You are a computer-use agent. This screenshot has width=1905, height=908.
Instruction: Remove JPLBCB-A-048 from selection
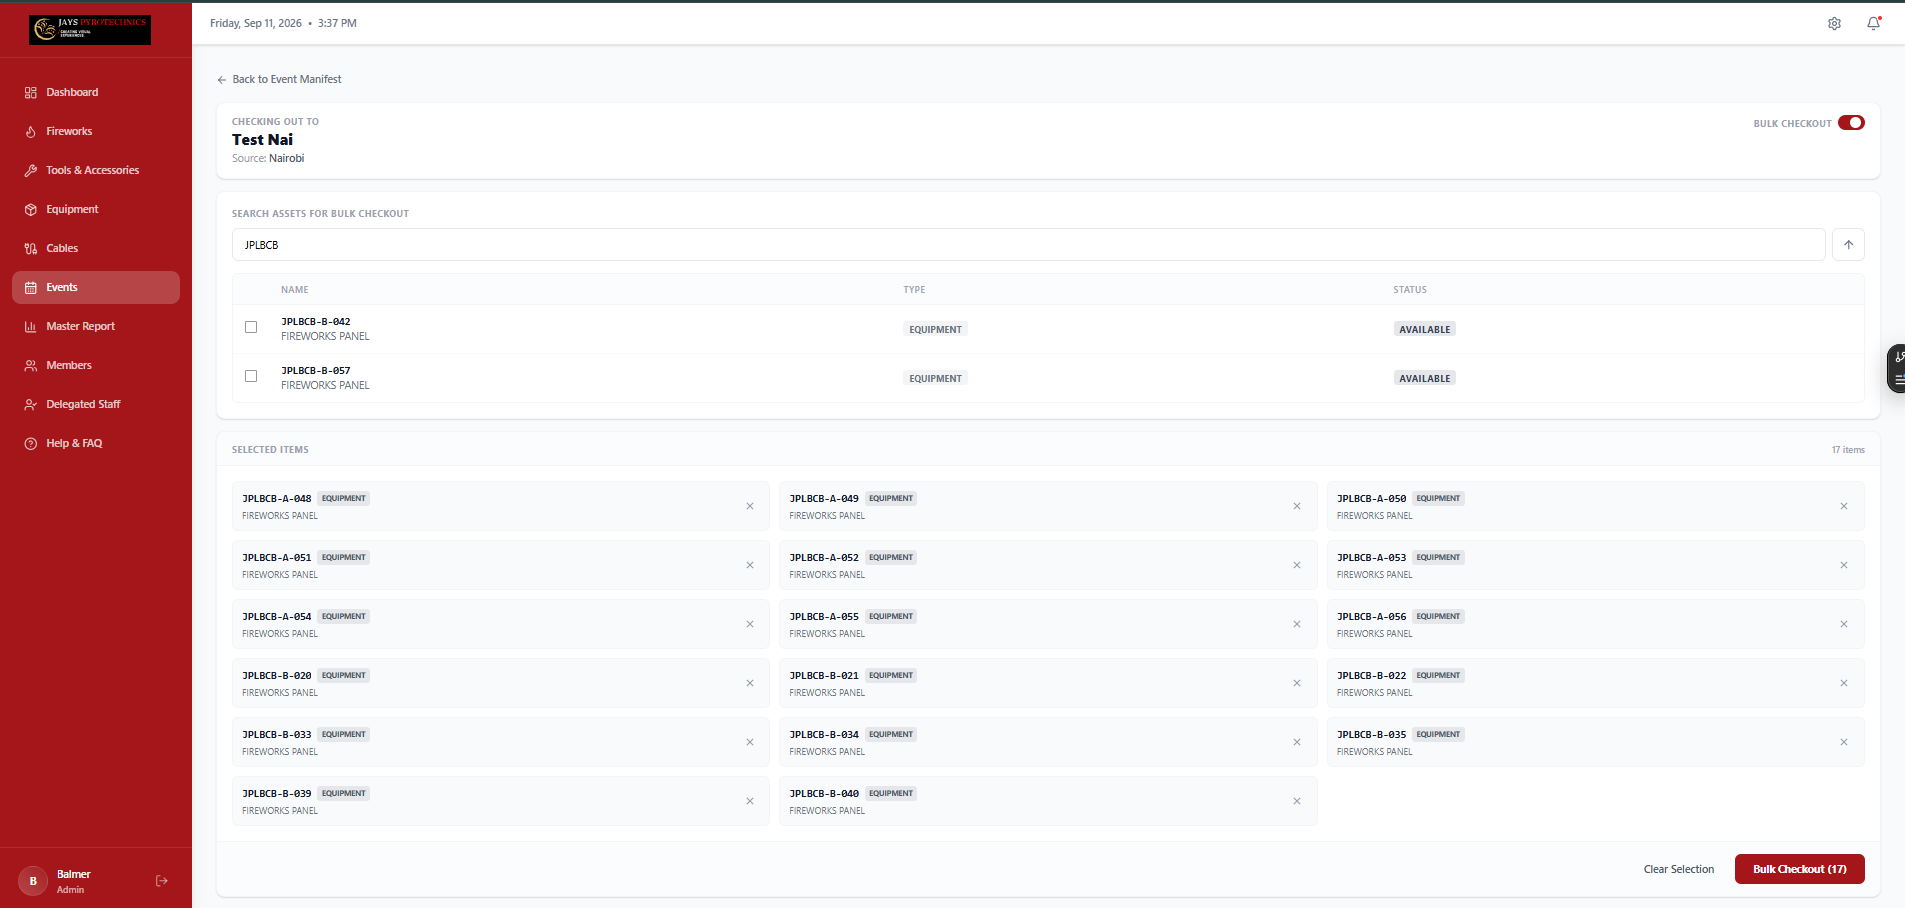point(750,506)
